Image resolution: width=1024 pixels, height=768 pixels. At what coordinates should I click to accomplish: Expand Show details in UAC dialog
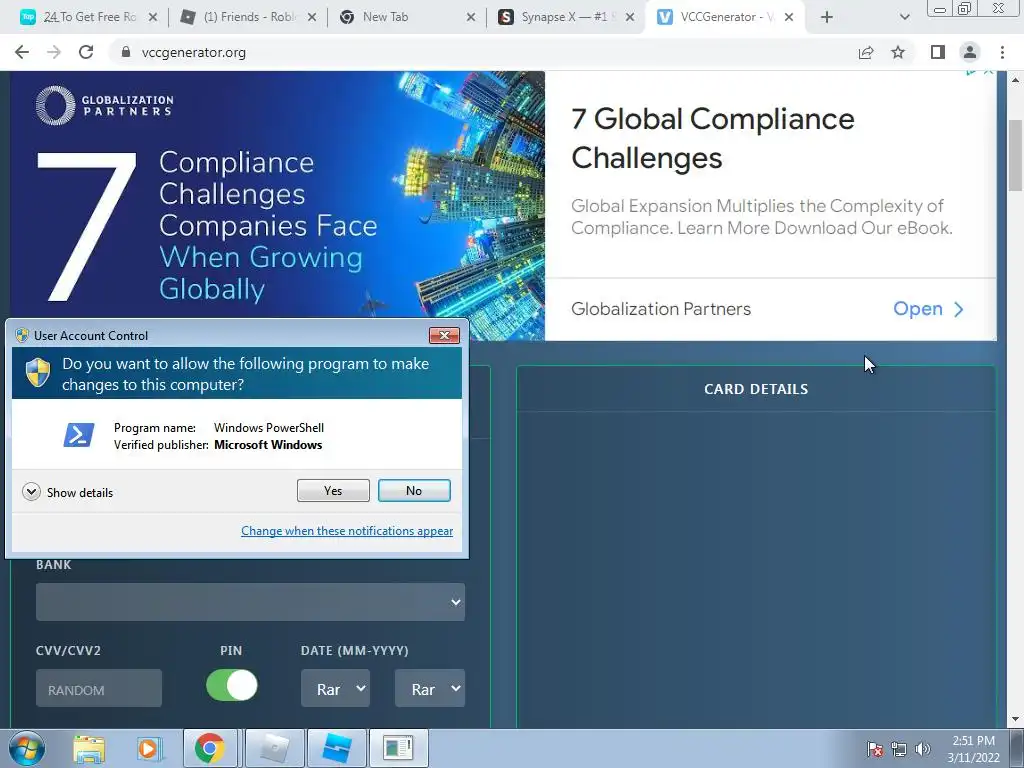point(67,492)
